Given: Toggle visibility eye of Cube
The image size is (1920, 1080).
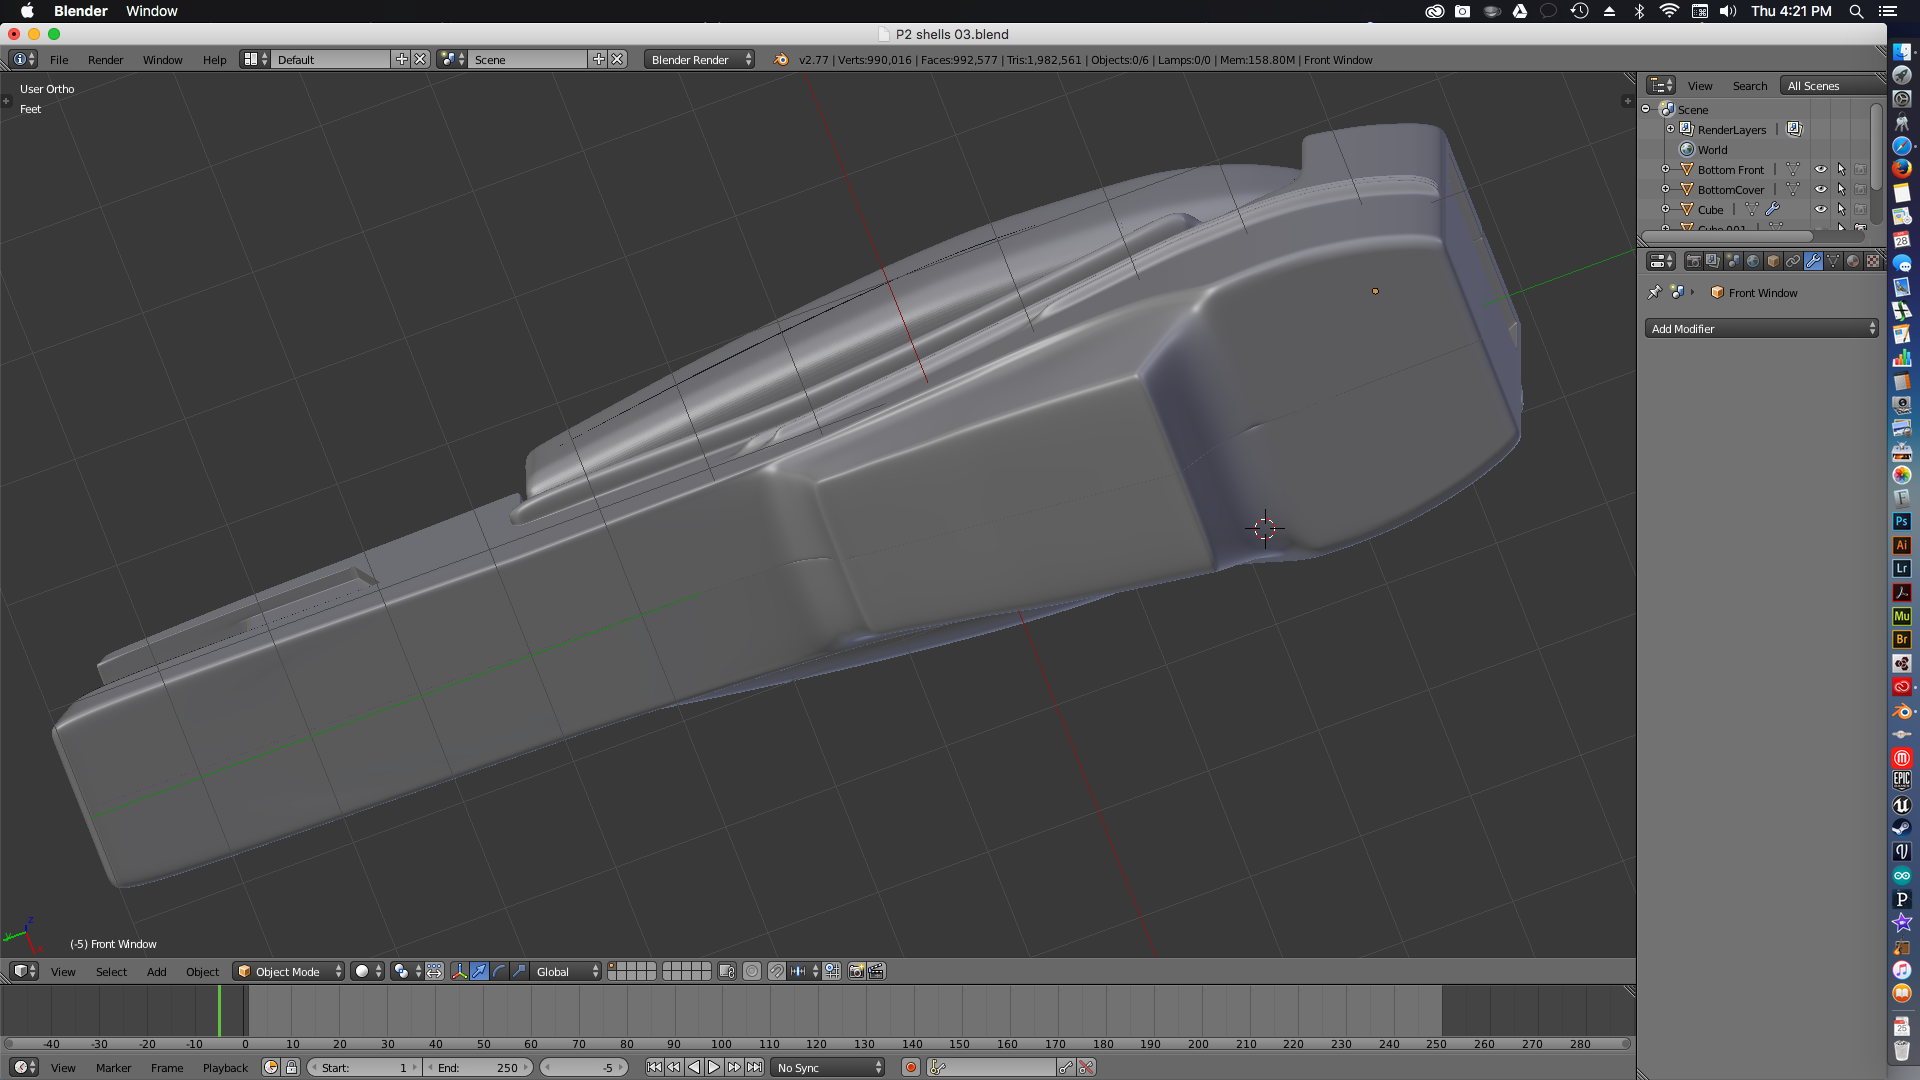Looking at the screenshot, I should point(1821,209).
